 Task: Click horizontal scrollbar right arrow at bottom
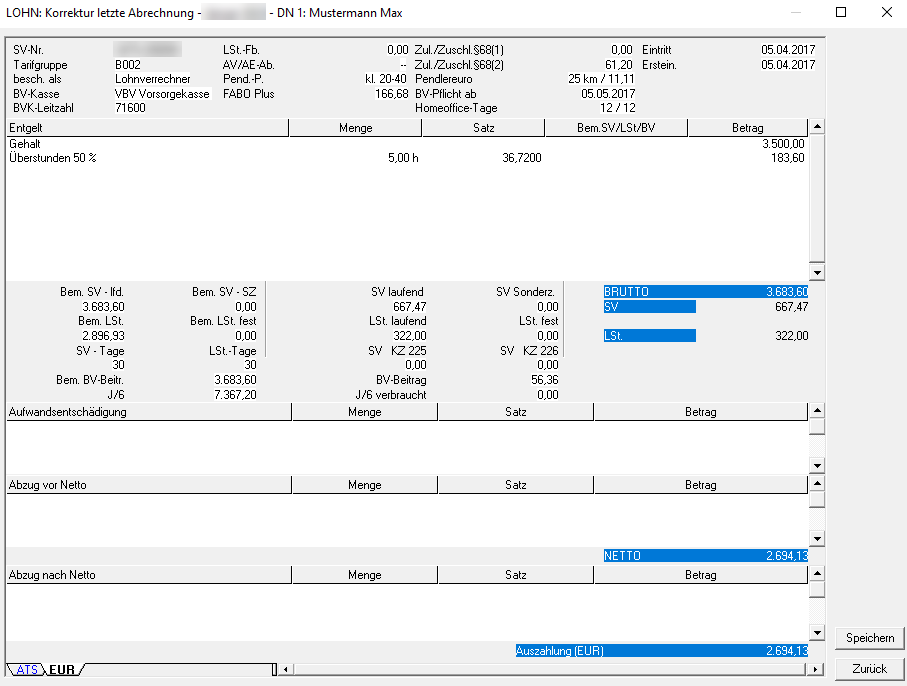[817, 670]
